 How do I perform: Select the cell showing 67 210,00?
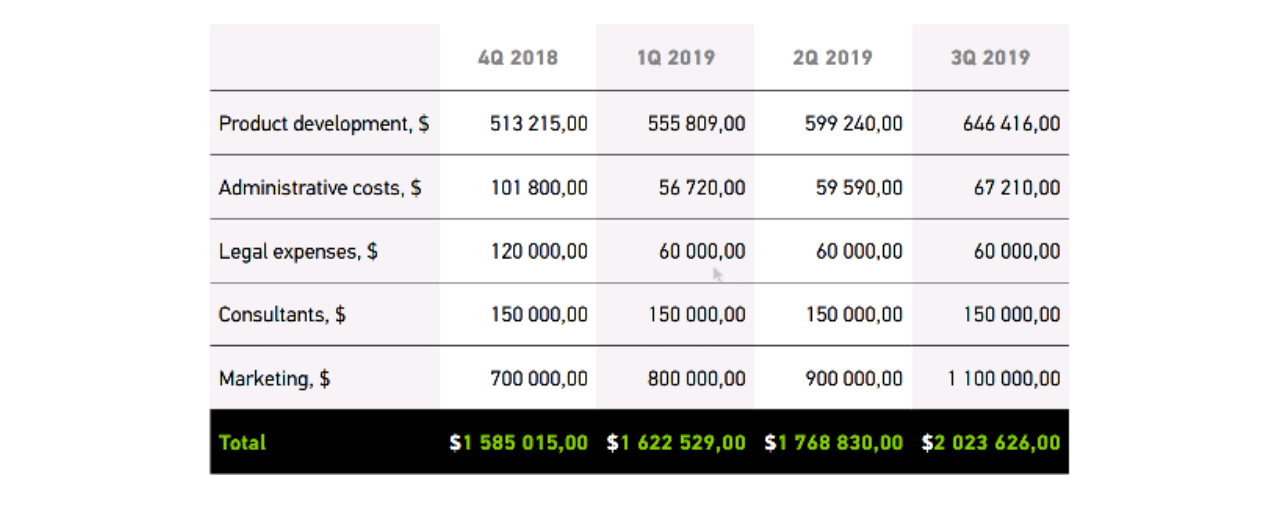click(1017, 187)
